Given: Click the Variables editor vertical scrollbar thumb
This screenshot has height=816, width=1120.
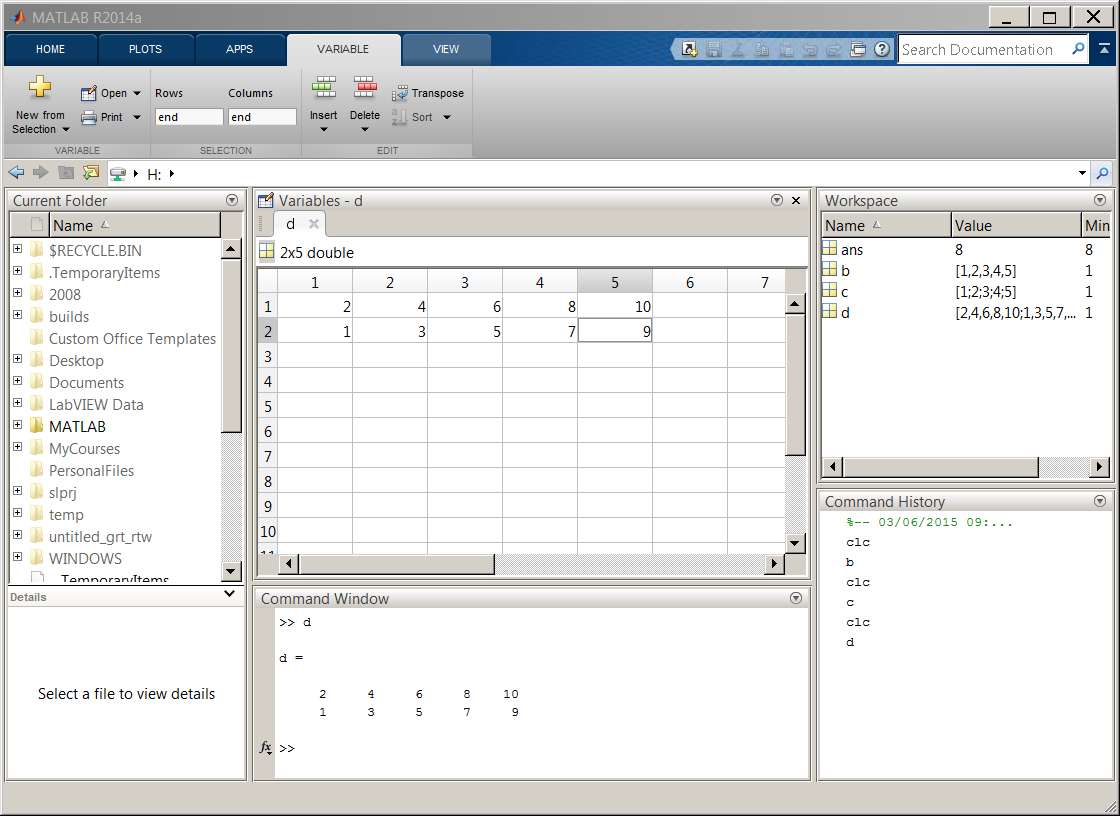Looking at the screenshot, I should tap(796, 384).
